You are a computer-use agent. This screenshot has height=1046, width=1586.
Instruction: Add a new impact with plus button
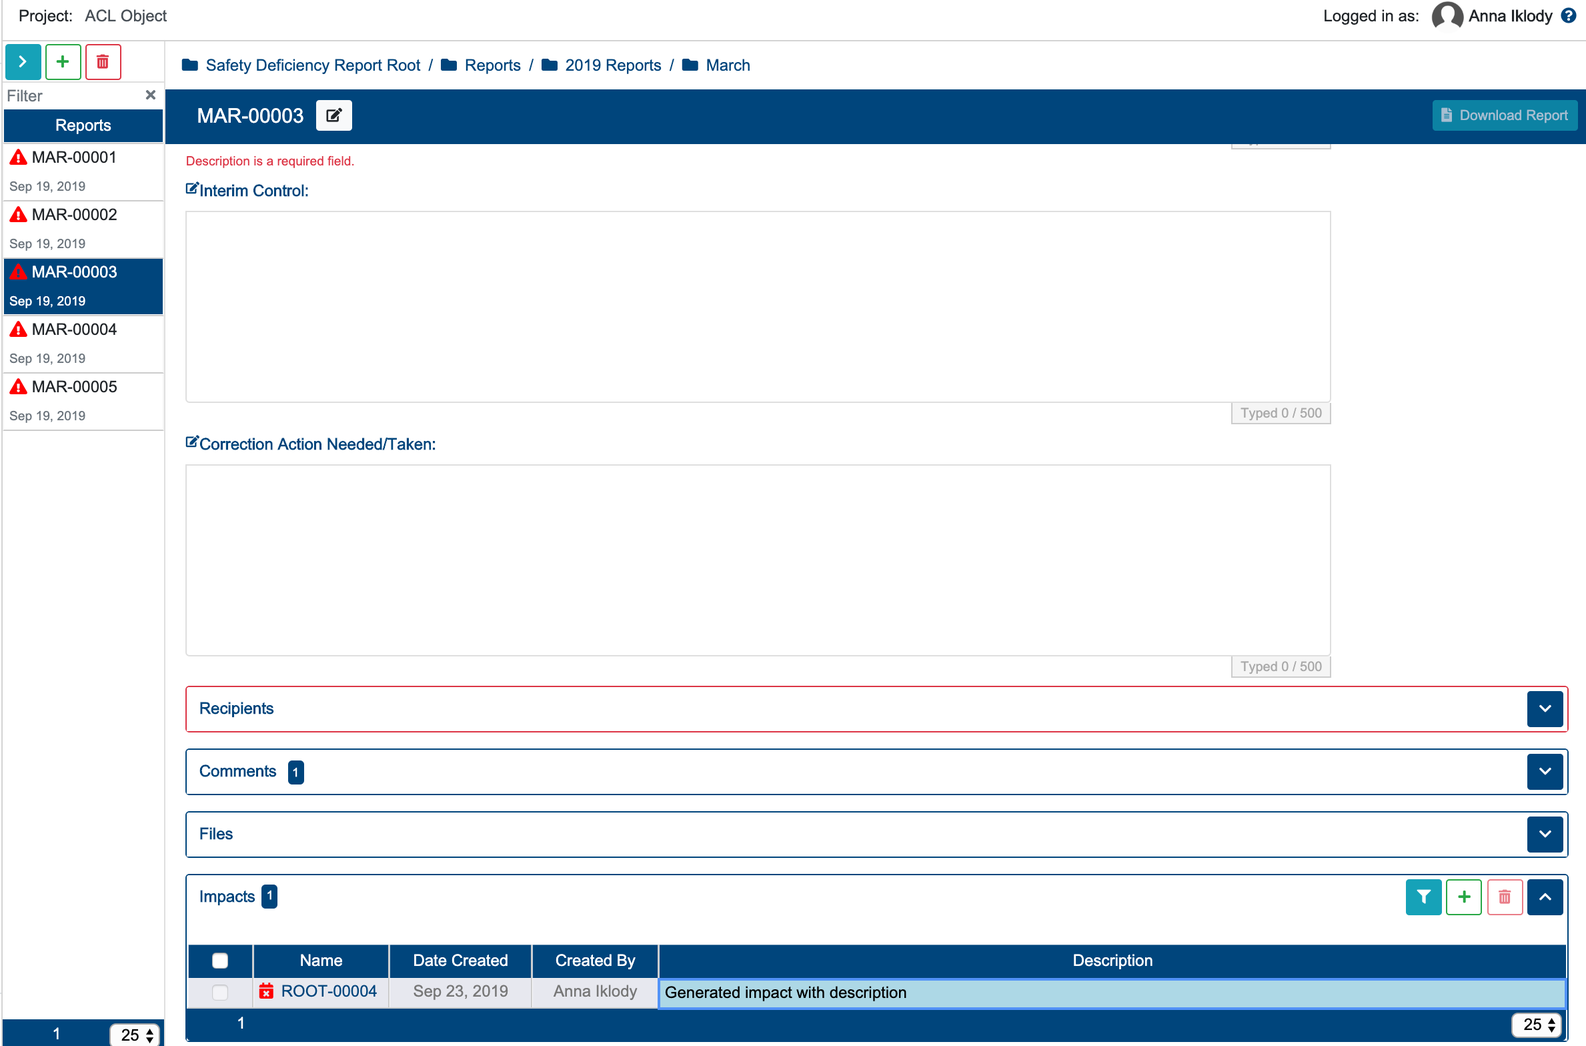tap(1464, 897)
